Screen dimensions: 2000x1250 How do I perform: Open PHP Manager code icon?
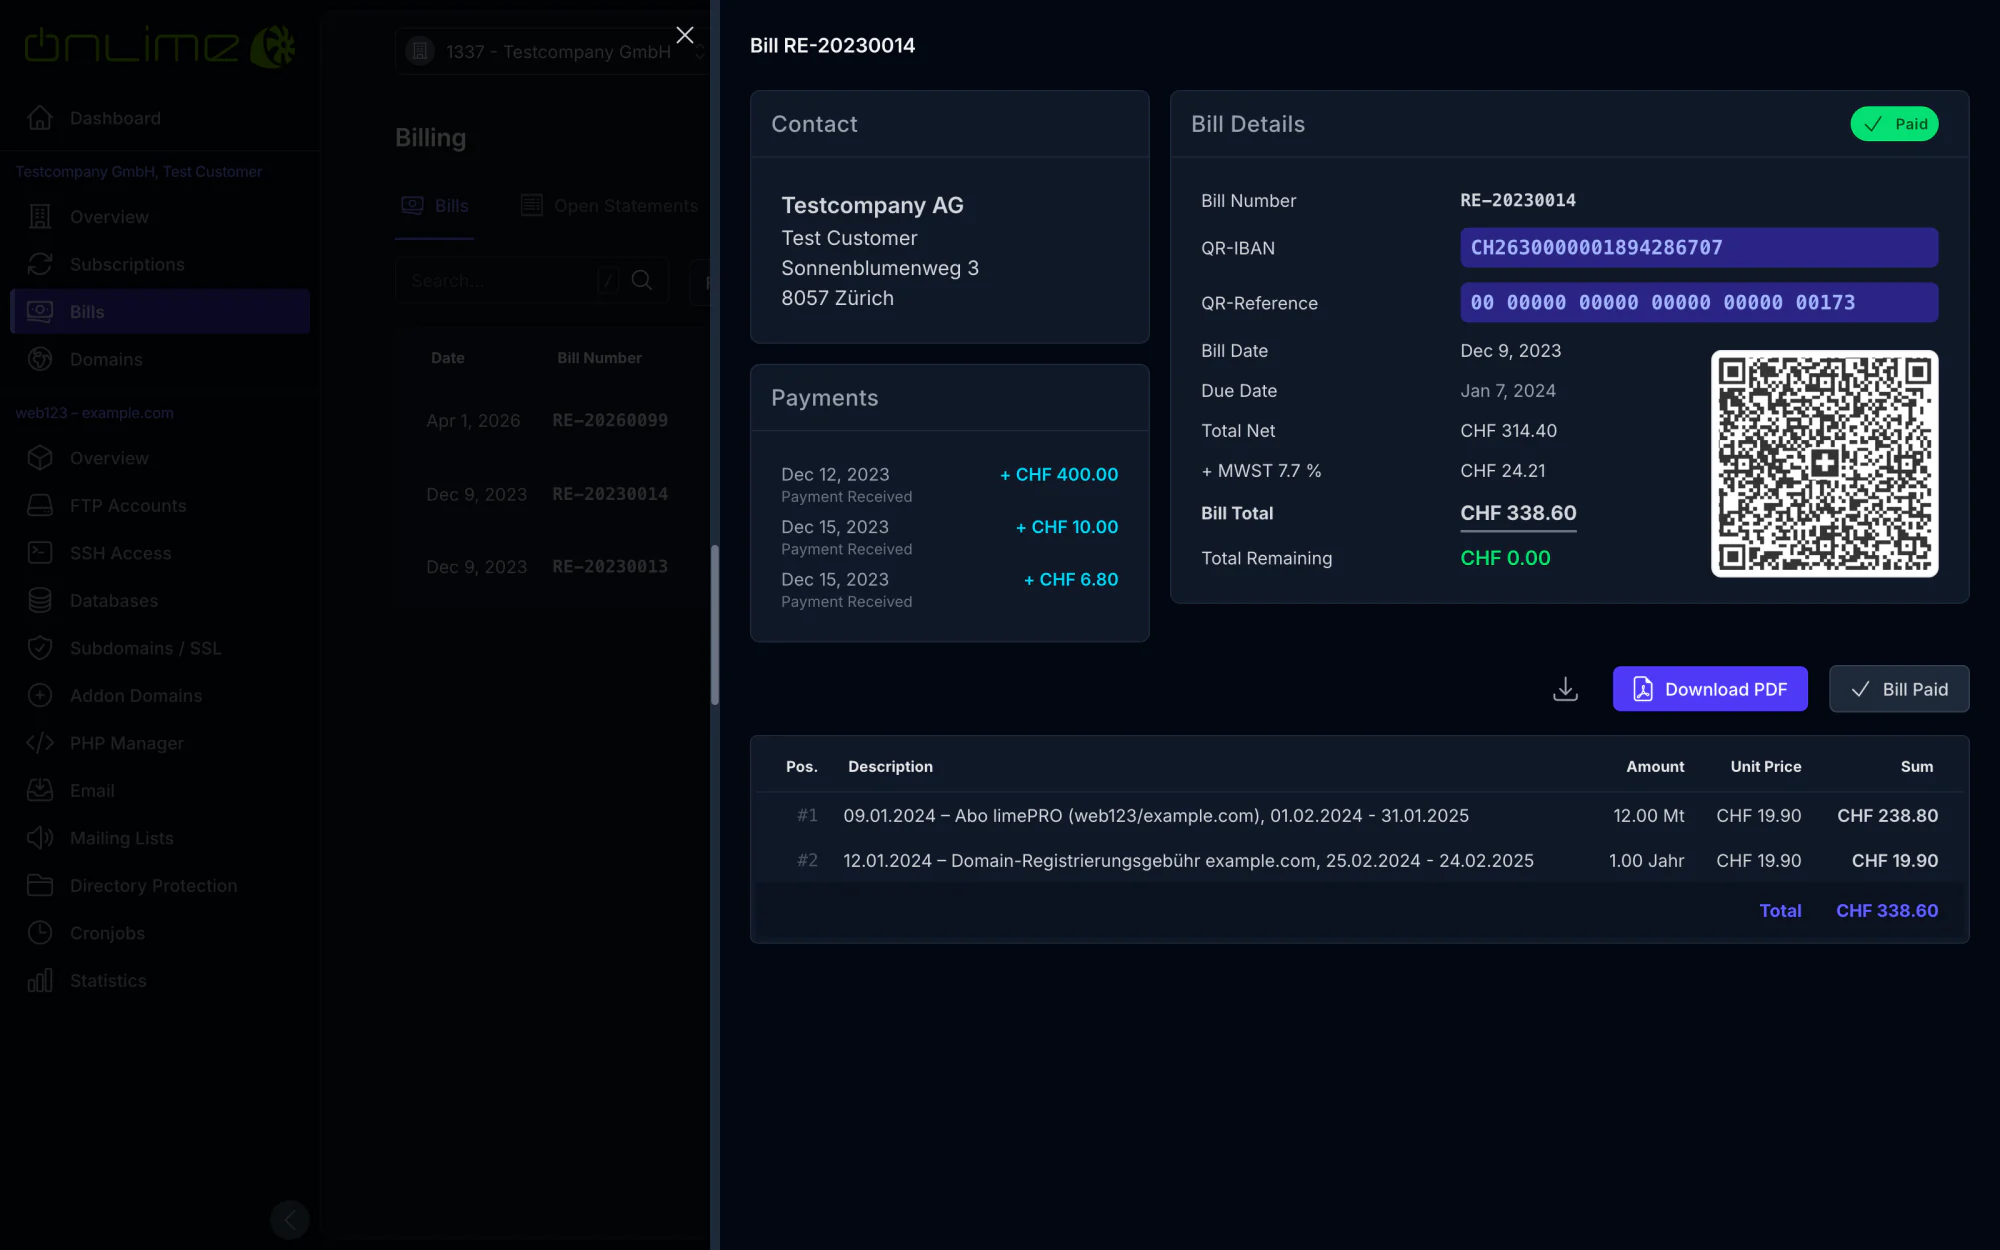[x=40, y=743]
